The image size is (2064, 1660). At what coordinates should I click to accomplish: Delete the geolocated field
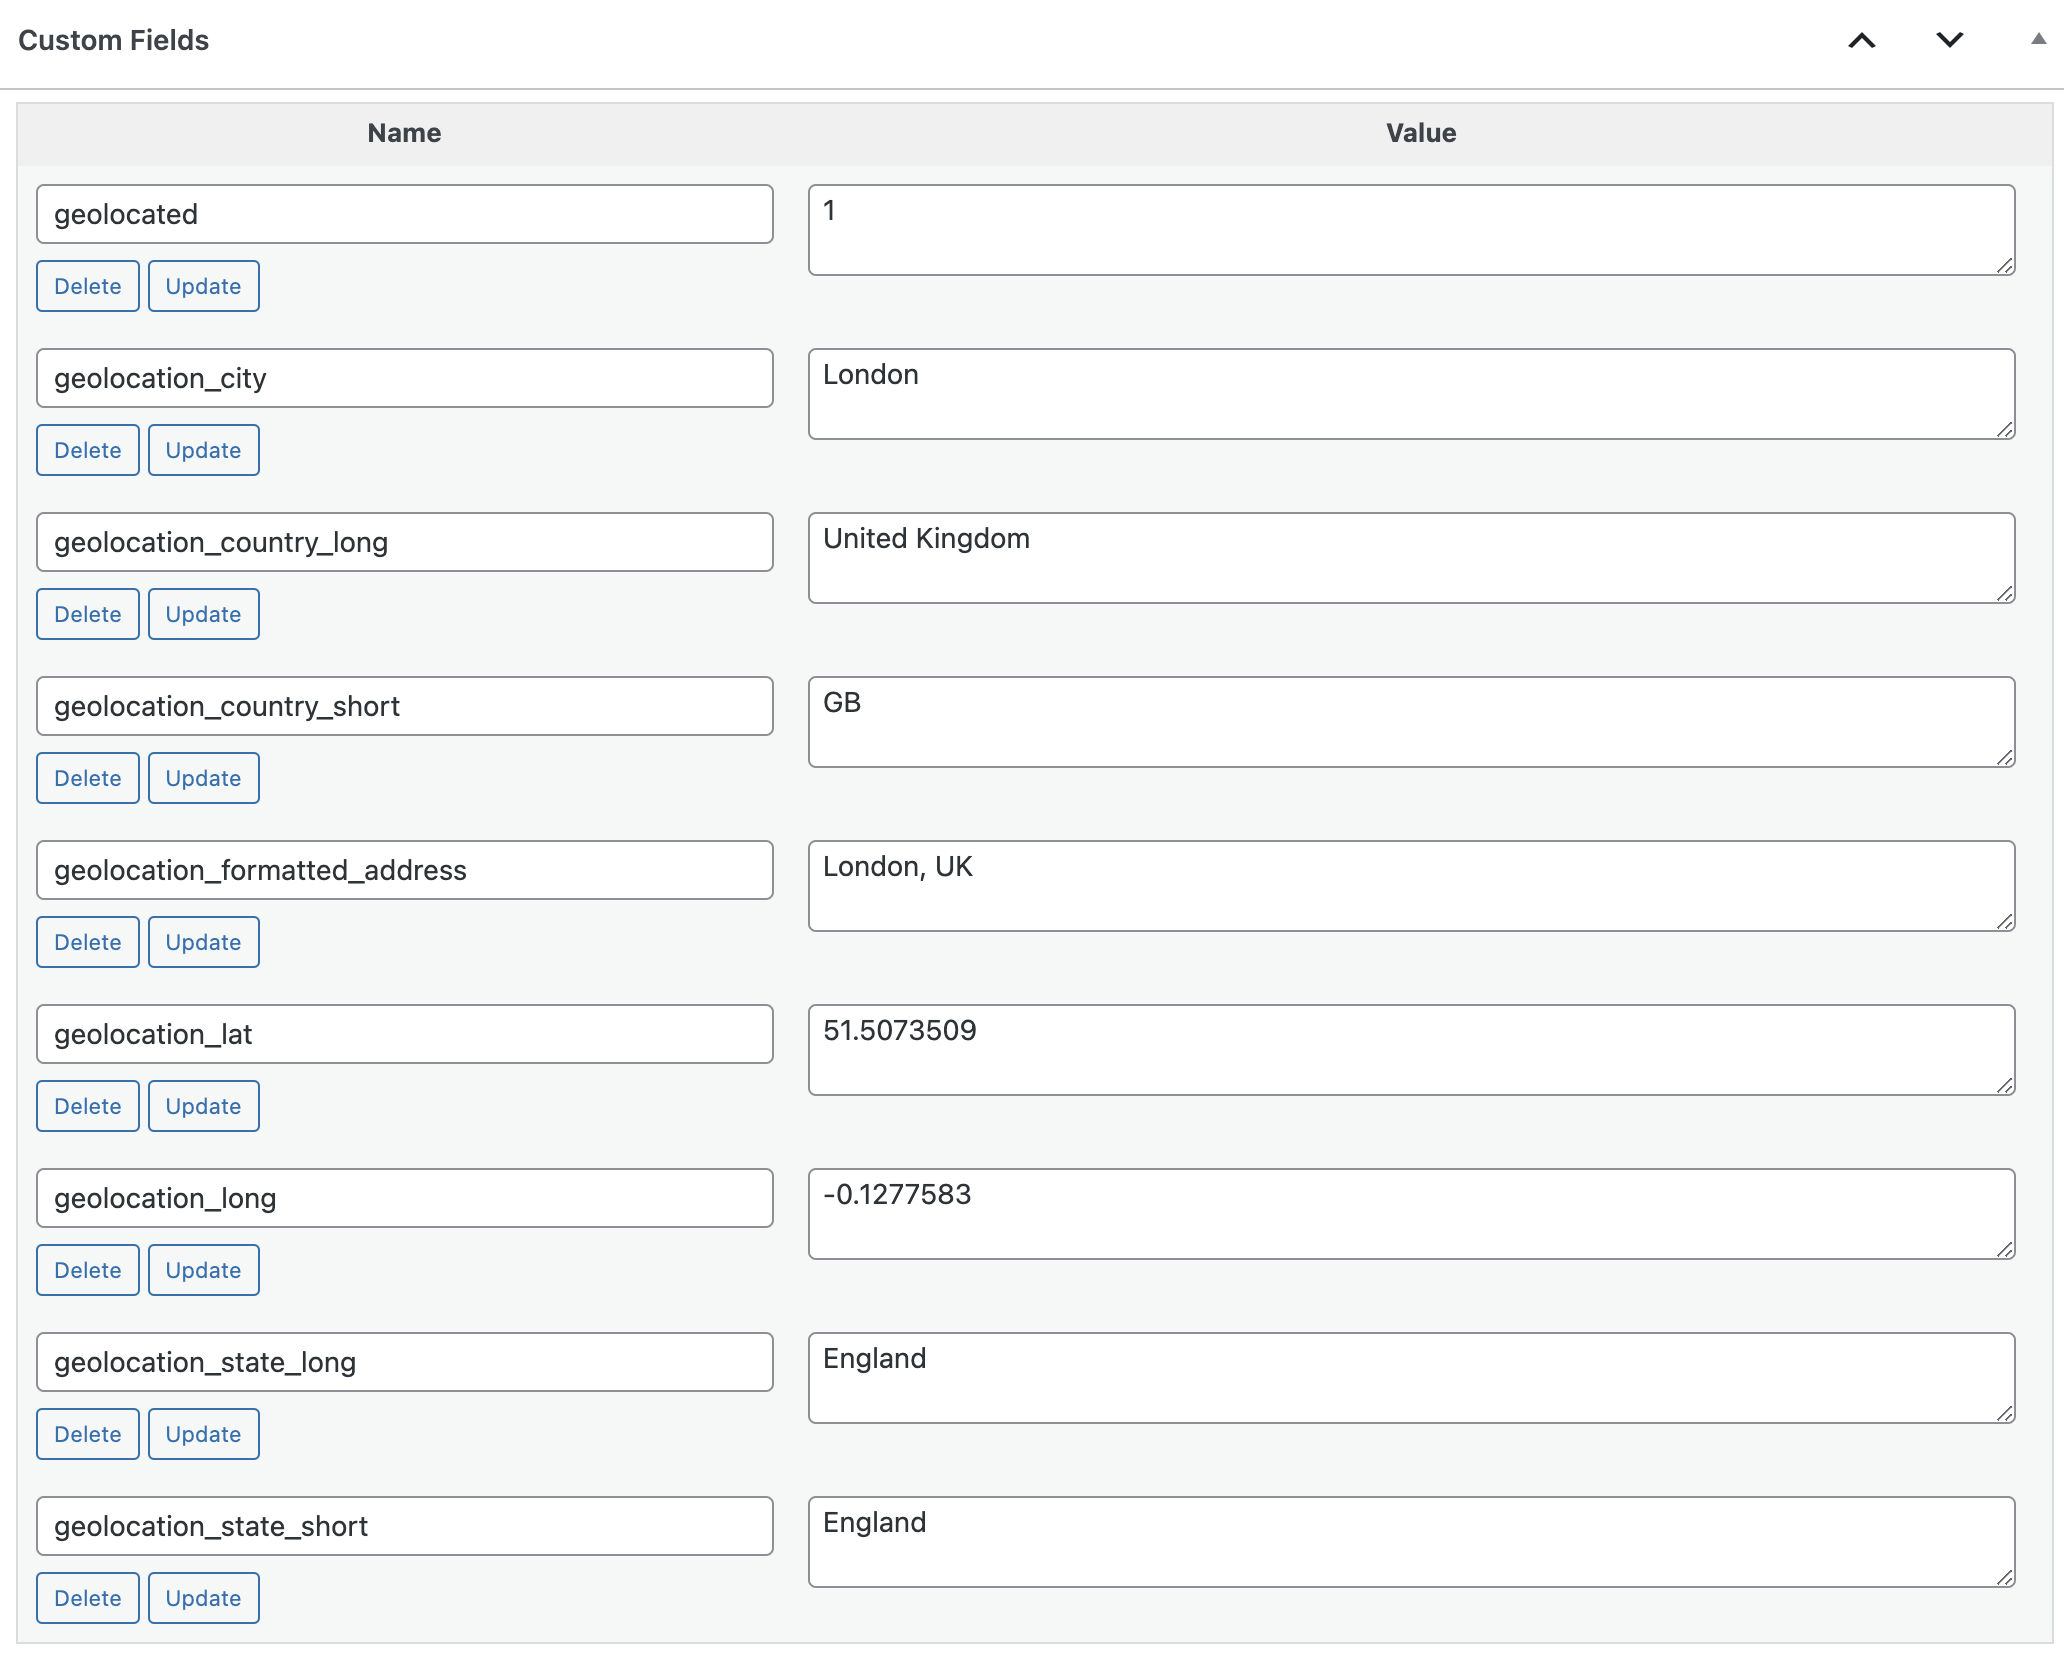point(87,286)
